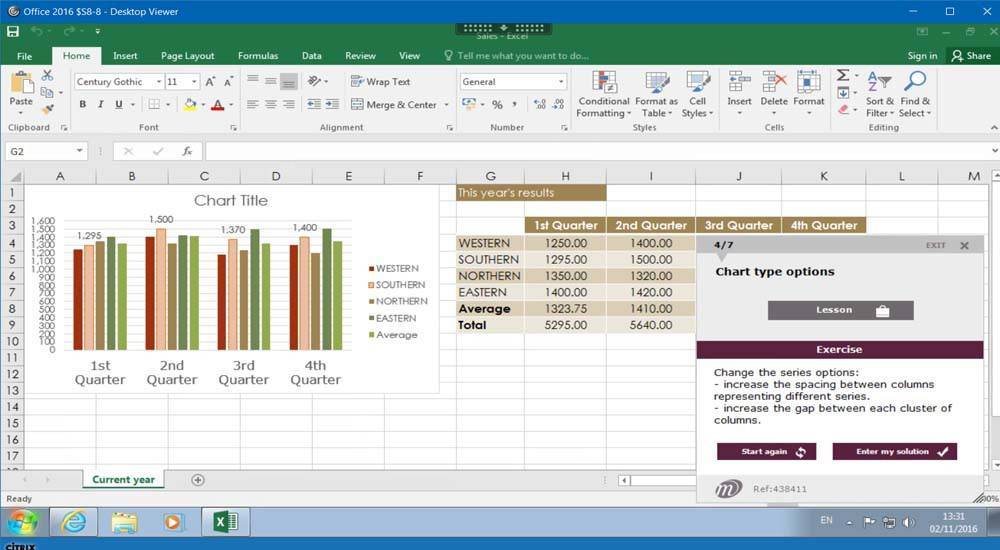This screenshot has width=1000, height=550.
Task: Click the Insert Function fx icon
Action: coord(186,151)
